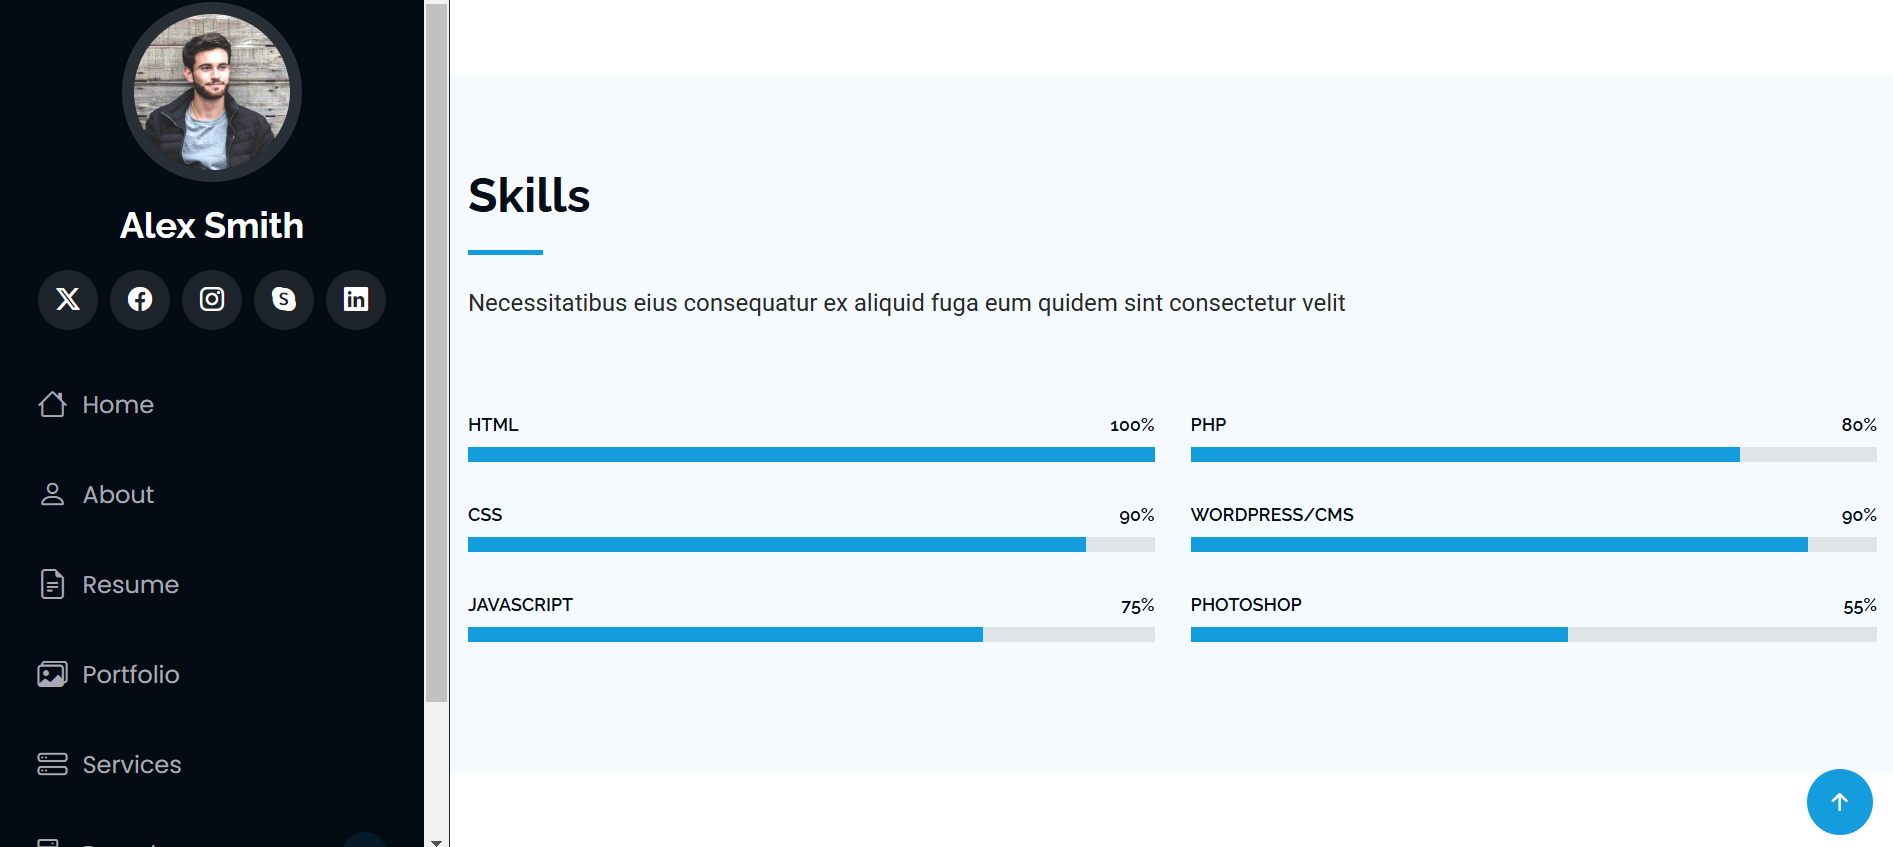
Task: Navigate to the About menu item
Action: (118, 494)
